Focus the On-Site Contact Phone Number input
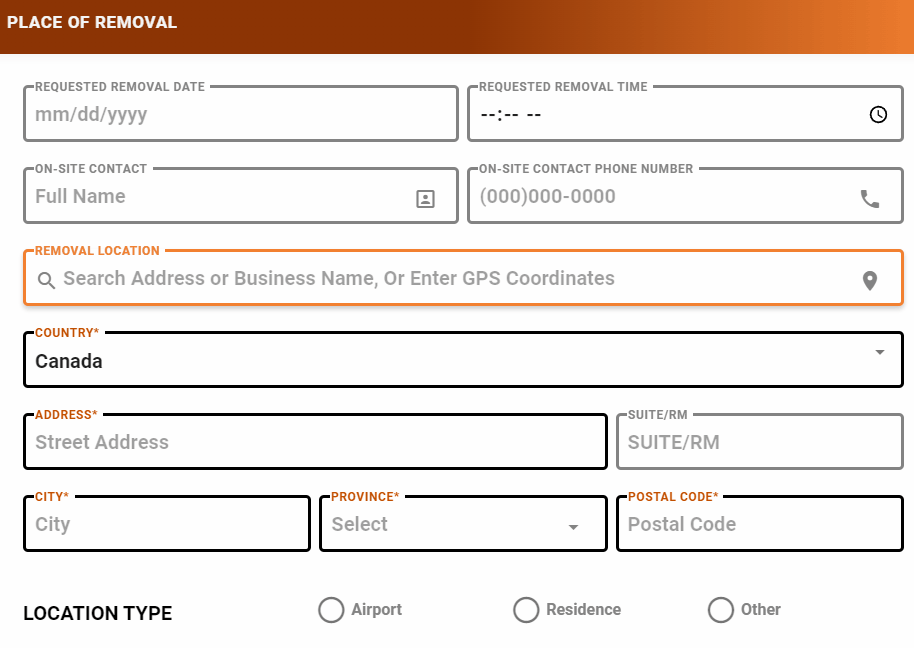 pyautogui.click(x=660, y=197)
